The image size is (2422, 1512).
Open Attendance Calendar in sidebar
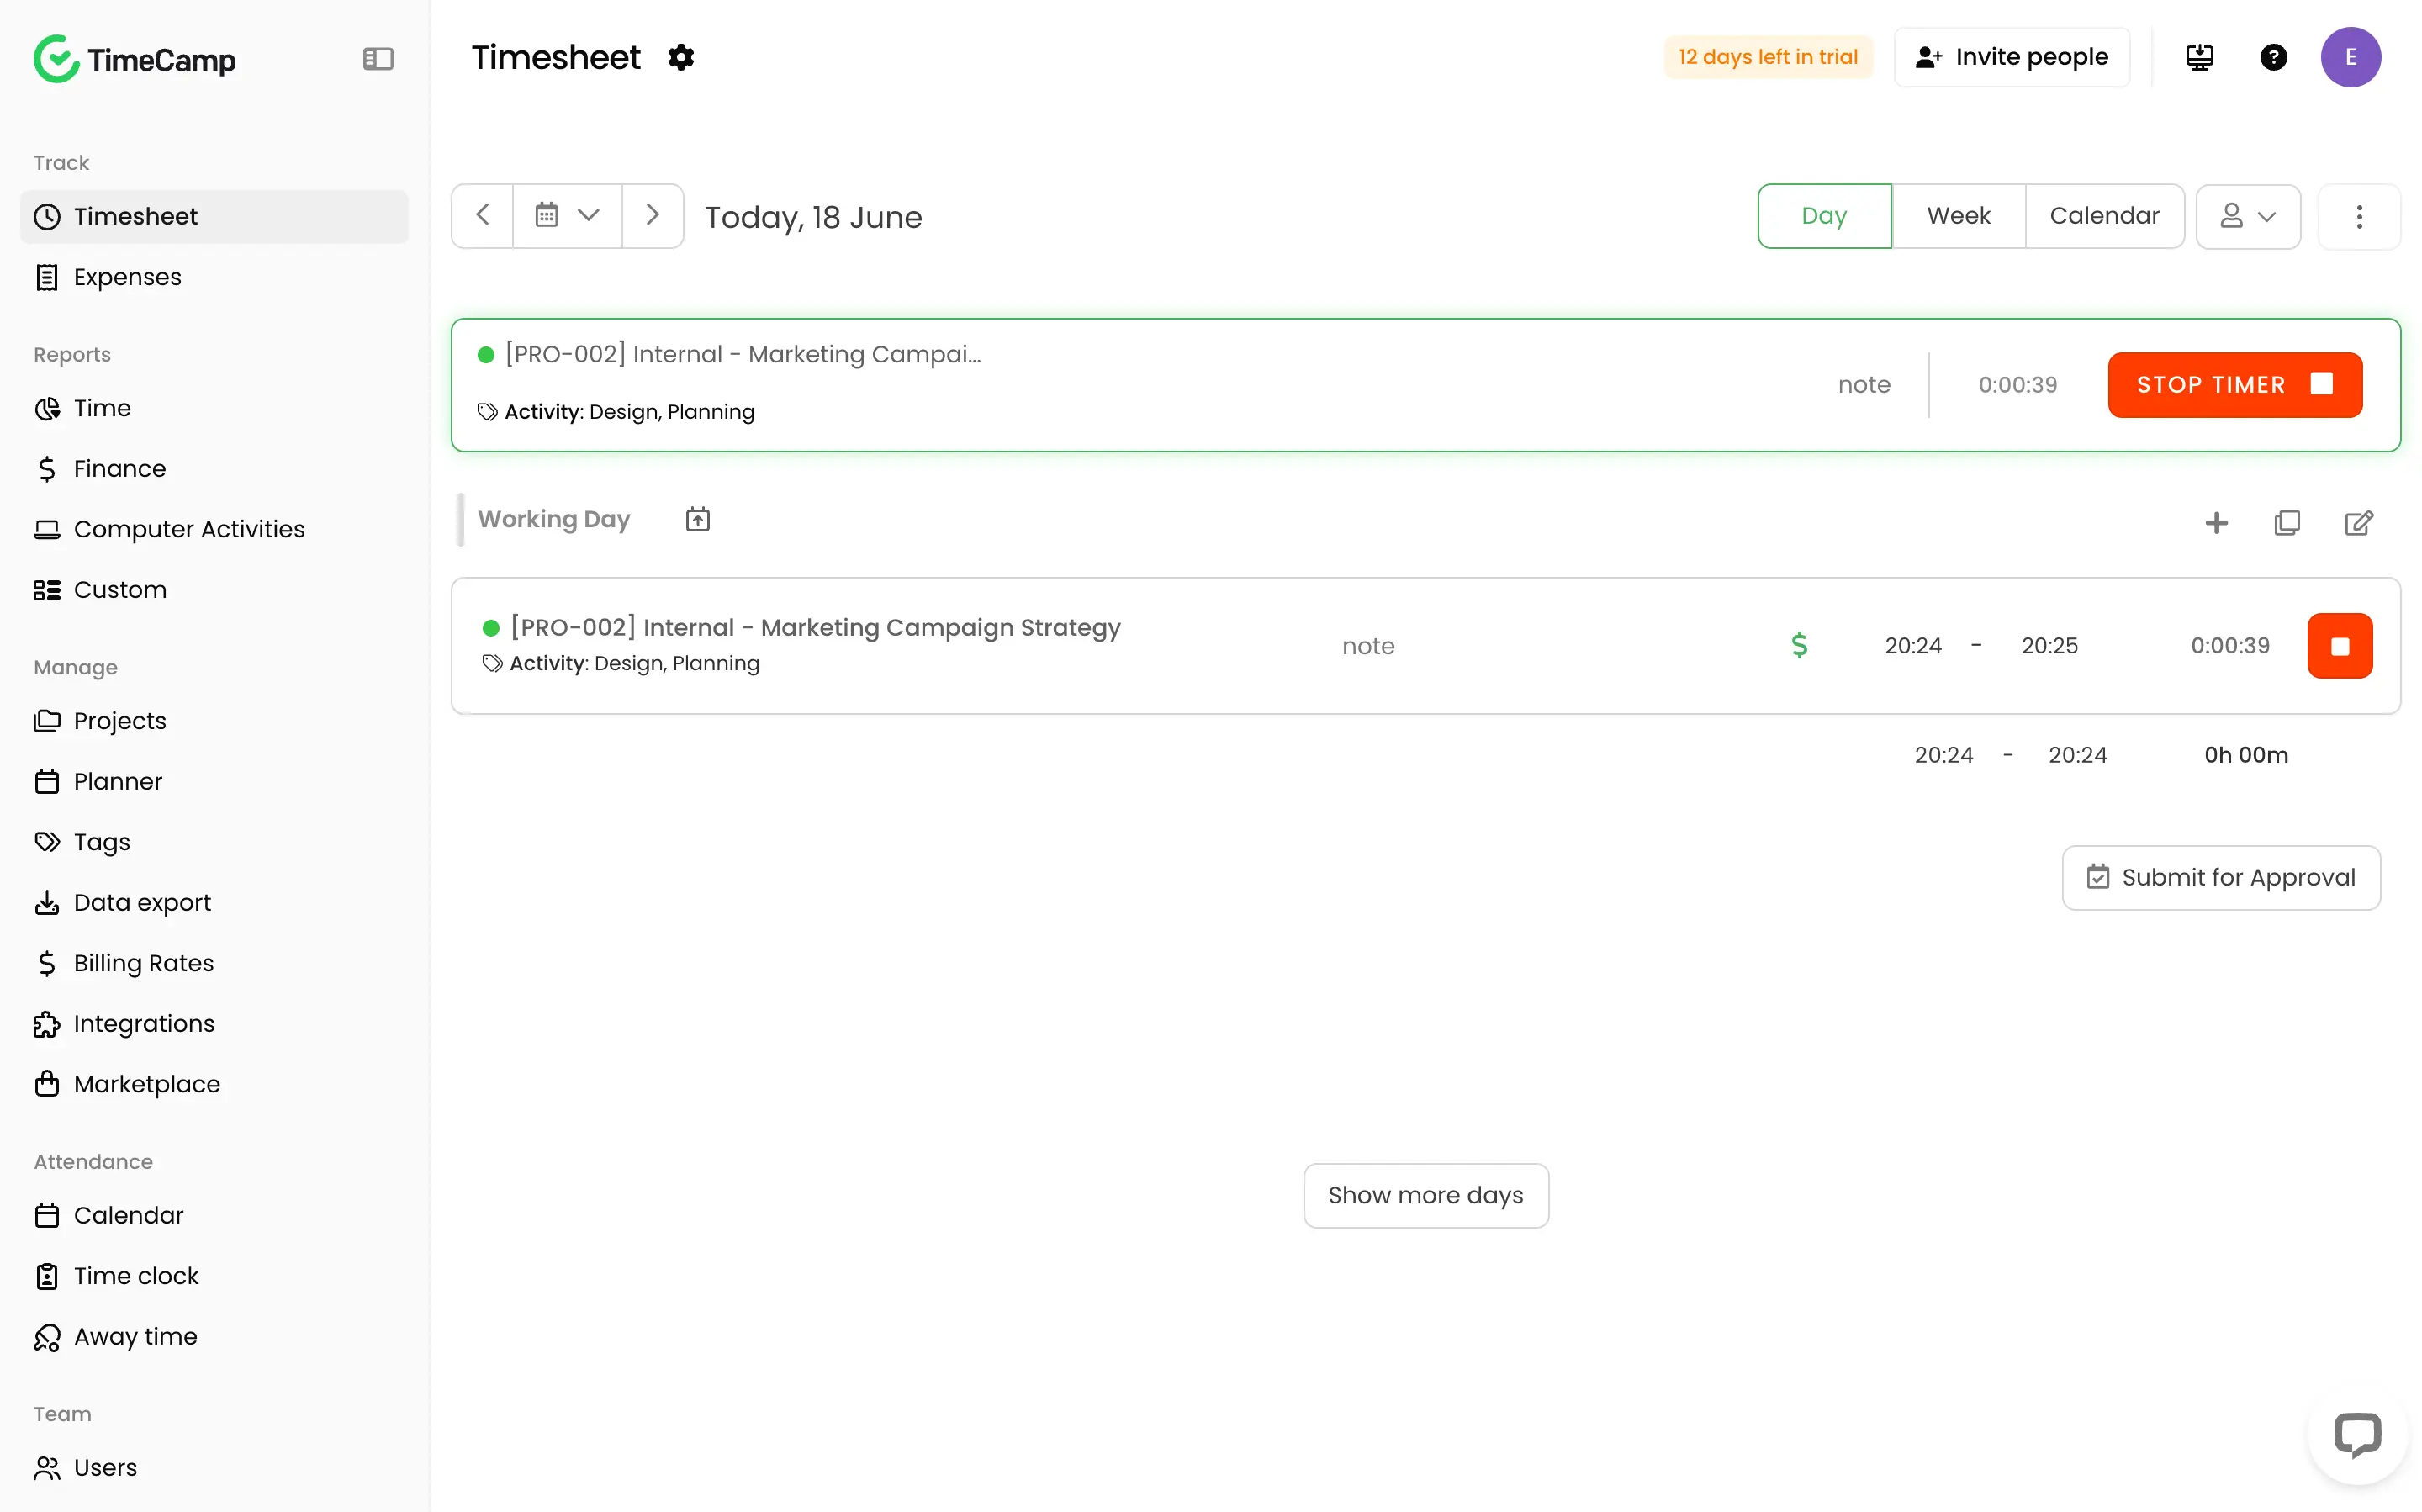point(214,1216)
